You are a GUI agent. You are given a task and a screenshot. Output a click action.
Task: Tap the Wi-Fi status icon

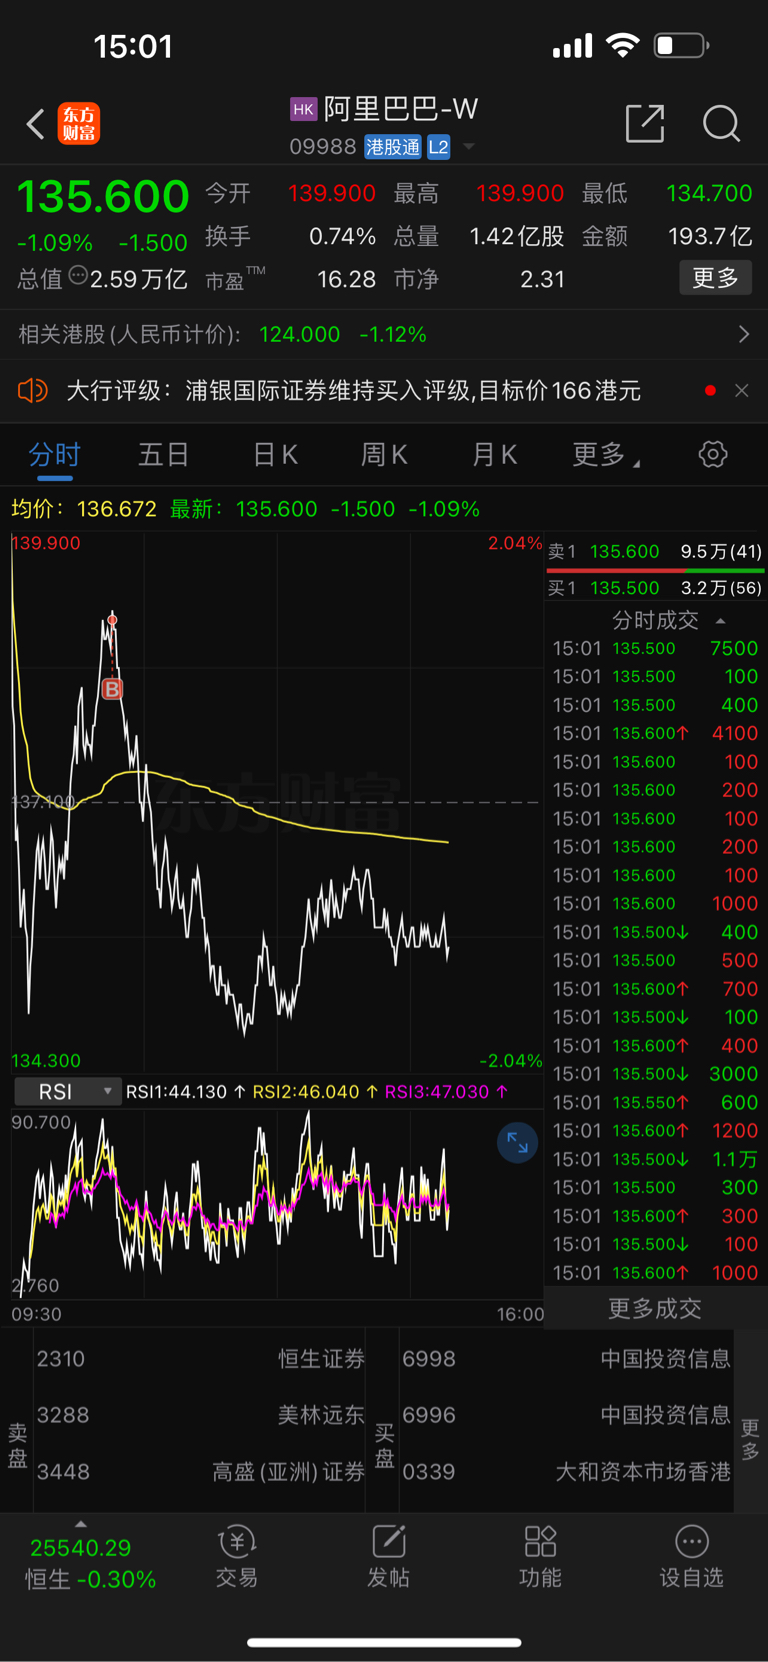623,45
